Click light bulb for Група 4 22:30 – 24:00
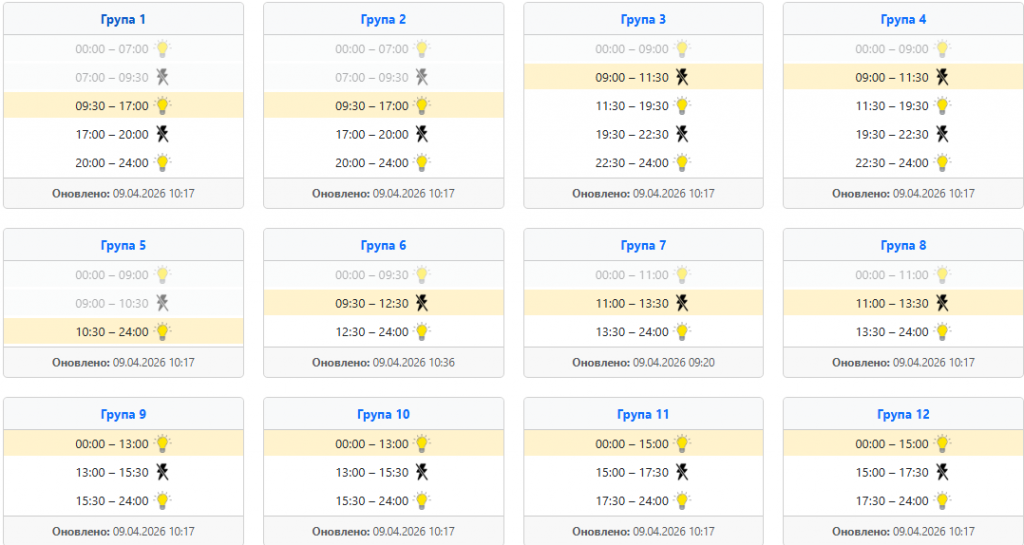The height and width of the screenshot is (545, 1024). [x=942, y=162]
